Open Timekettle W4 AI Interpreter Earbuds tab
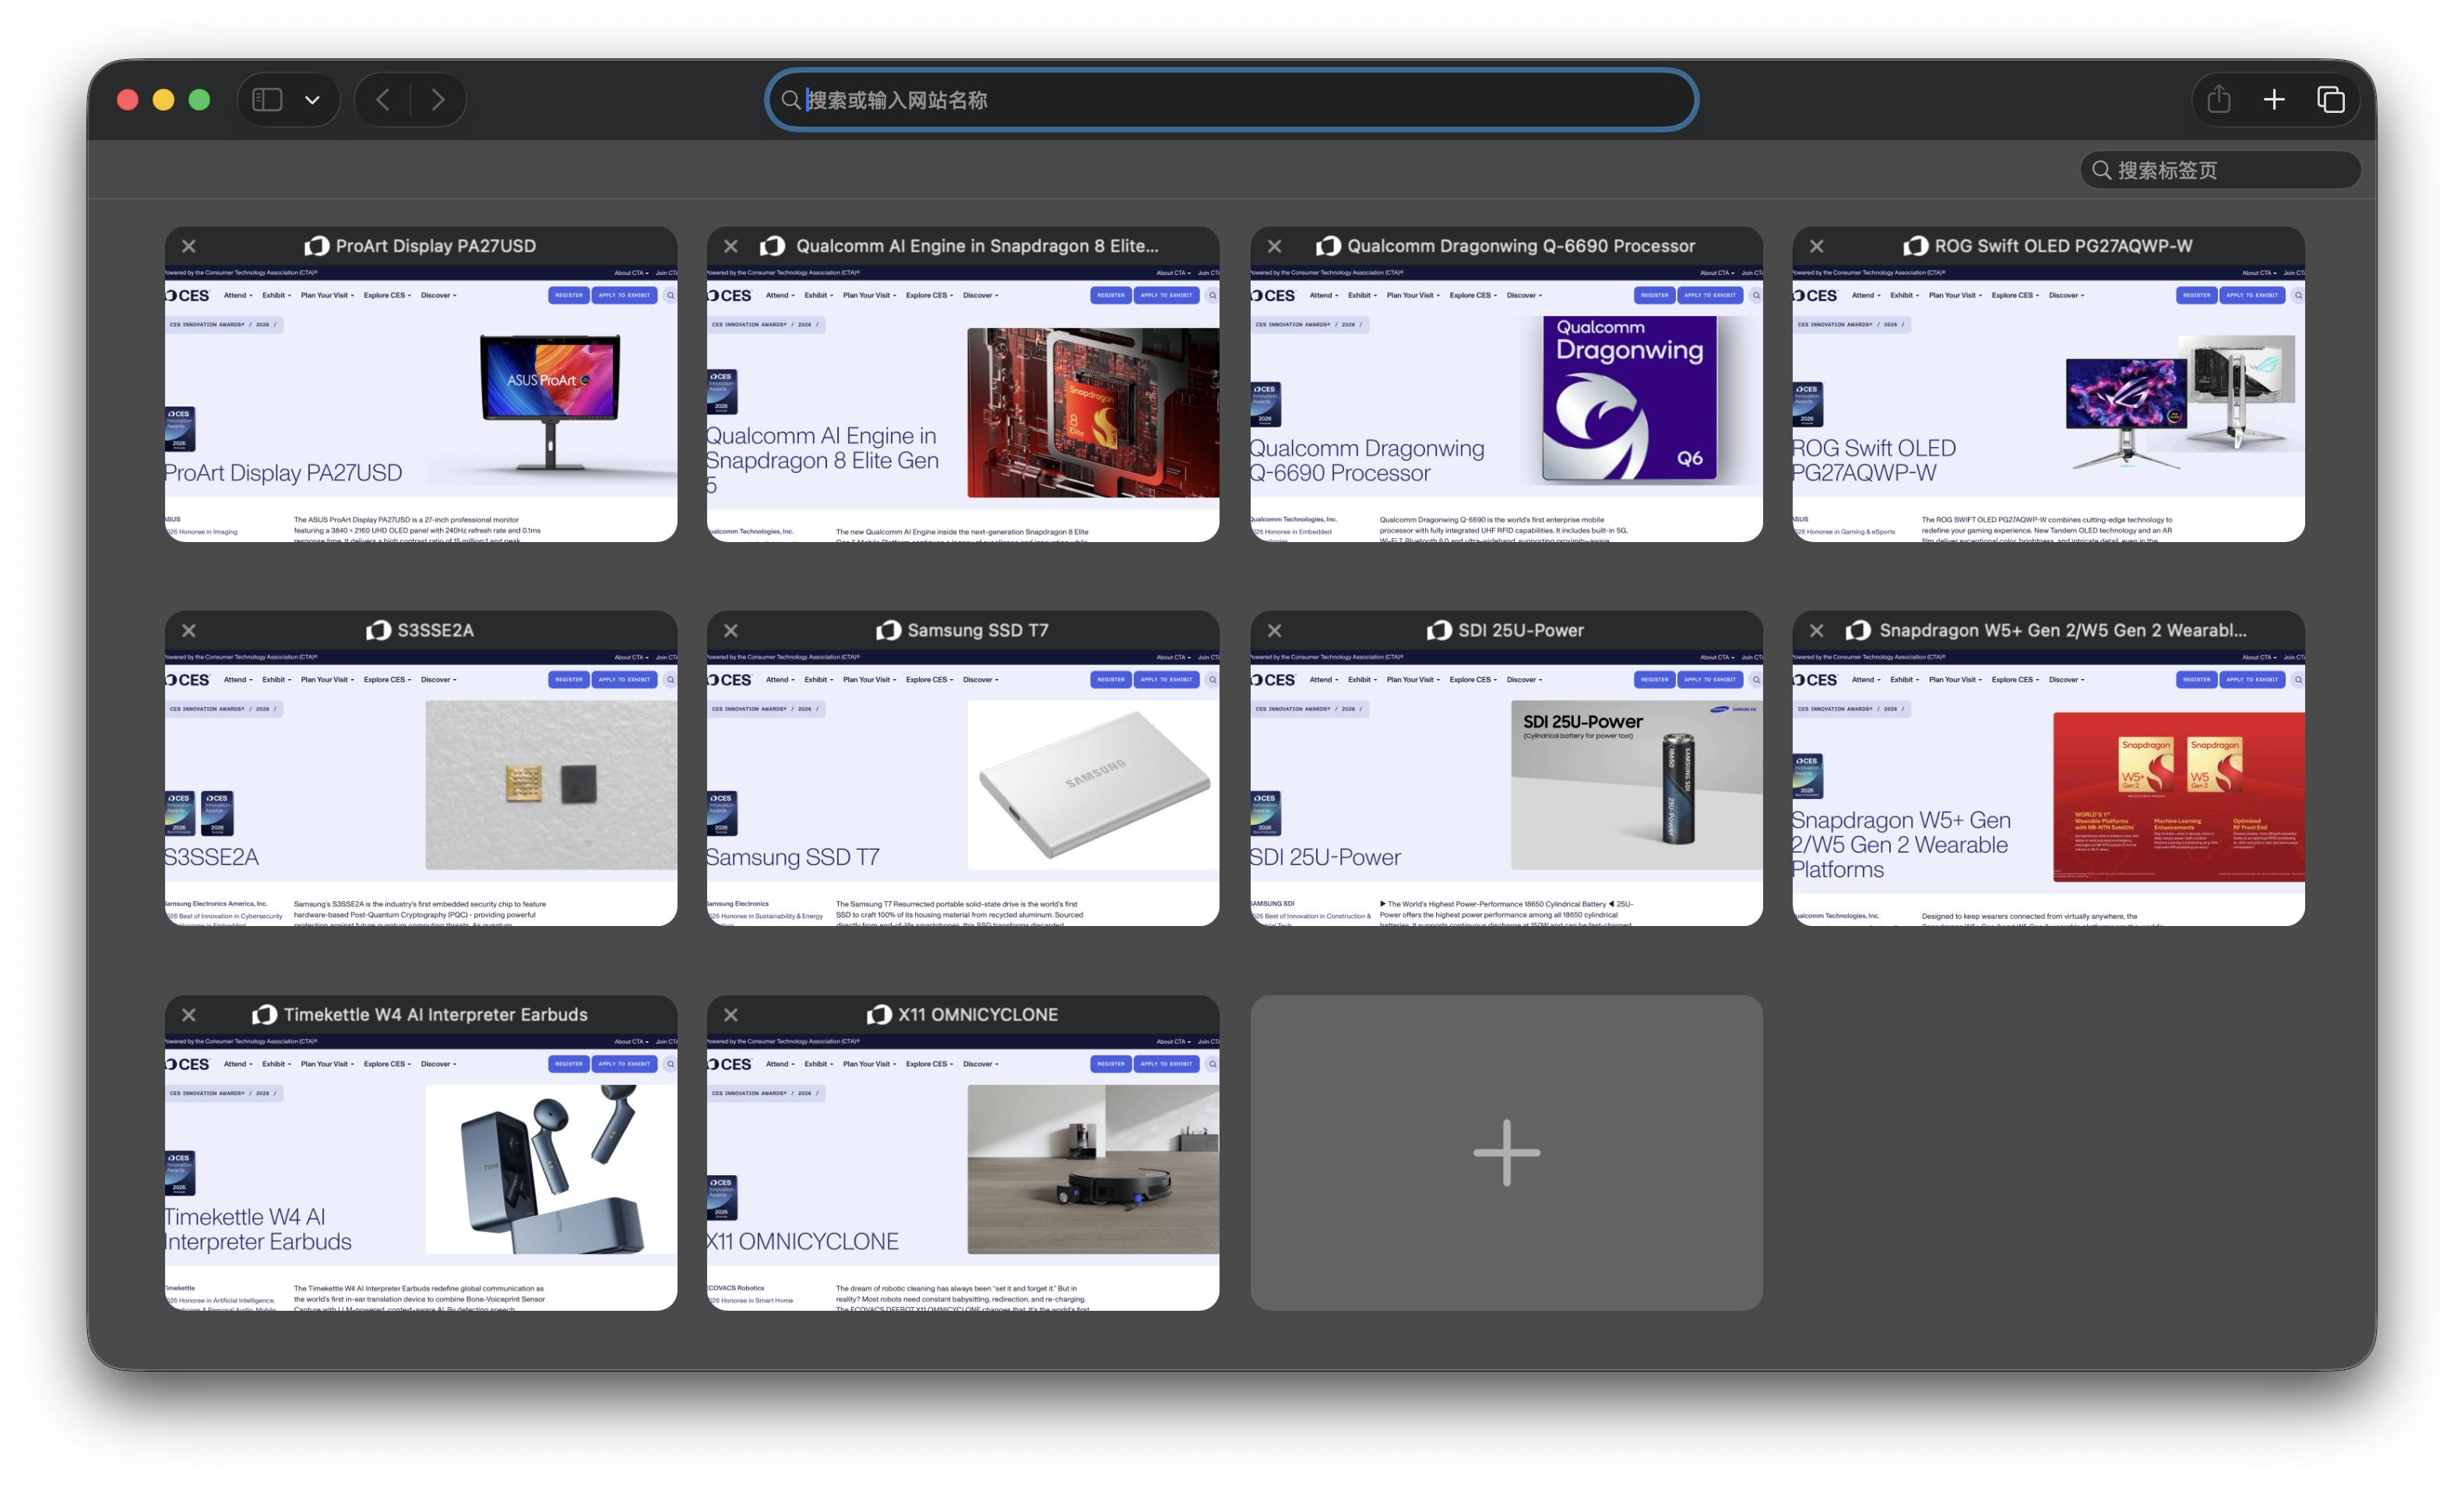 (420, 1170)
